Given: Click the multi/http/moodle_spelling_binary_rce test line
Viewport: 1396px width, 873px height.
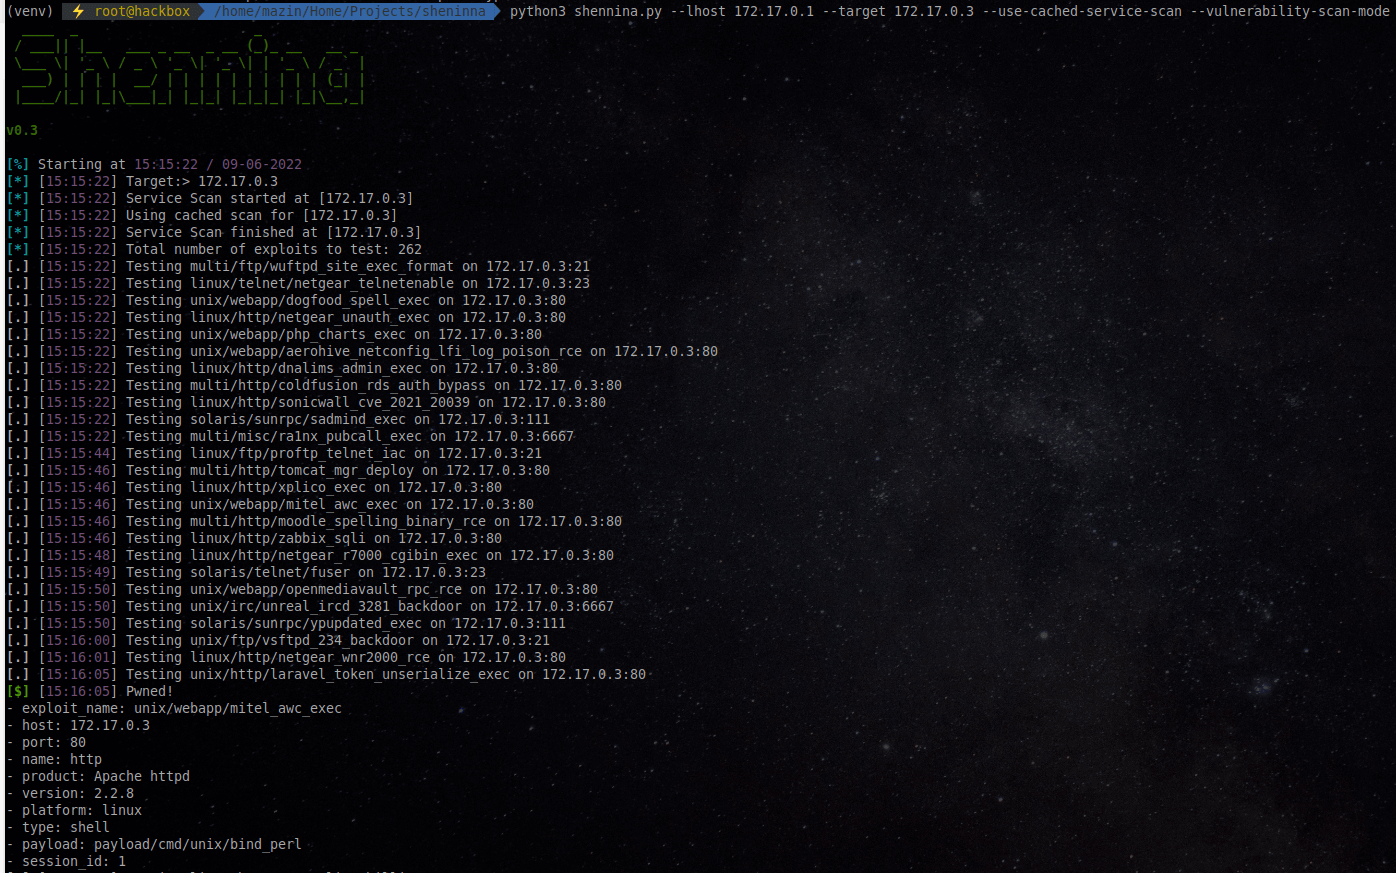Looking at the screenshot, I should 314,521.
